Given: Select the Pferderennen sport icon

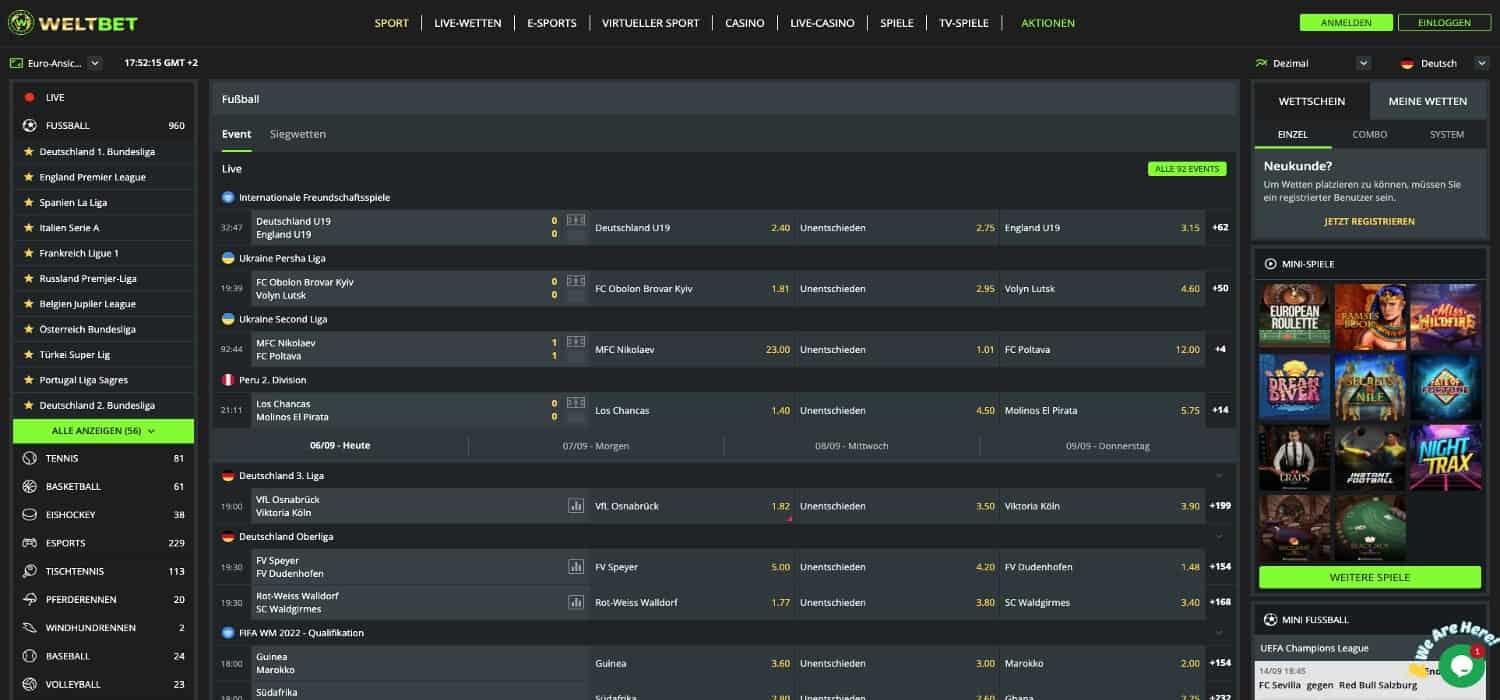Looking at the screenshot, I should (x=29, y=599).
